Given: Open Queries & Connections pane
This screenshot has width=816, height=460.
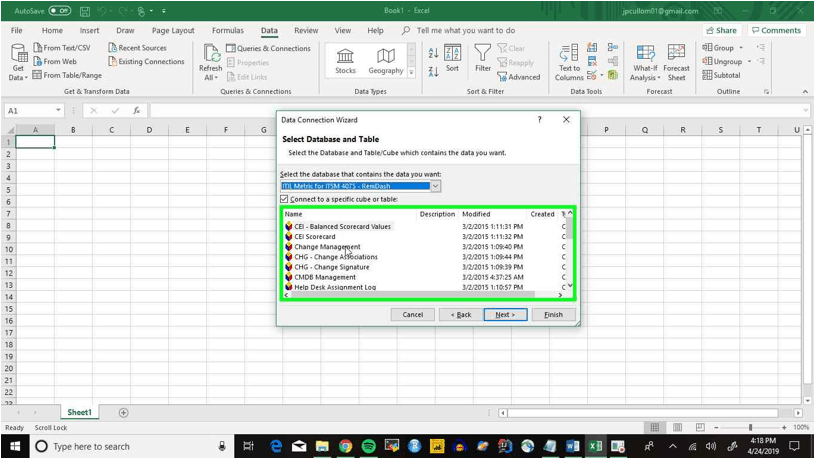Looking at the screenshot, I should (269, 48).
